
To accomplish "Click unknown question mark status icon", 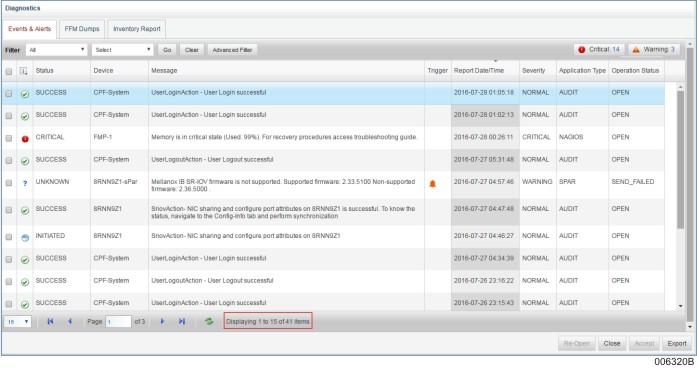I will coord(25,183).
